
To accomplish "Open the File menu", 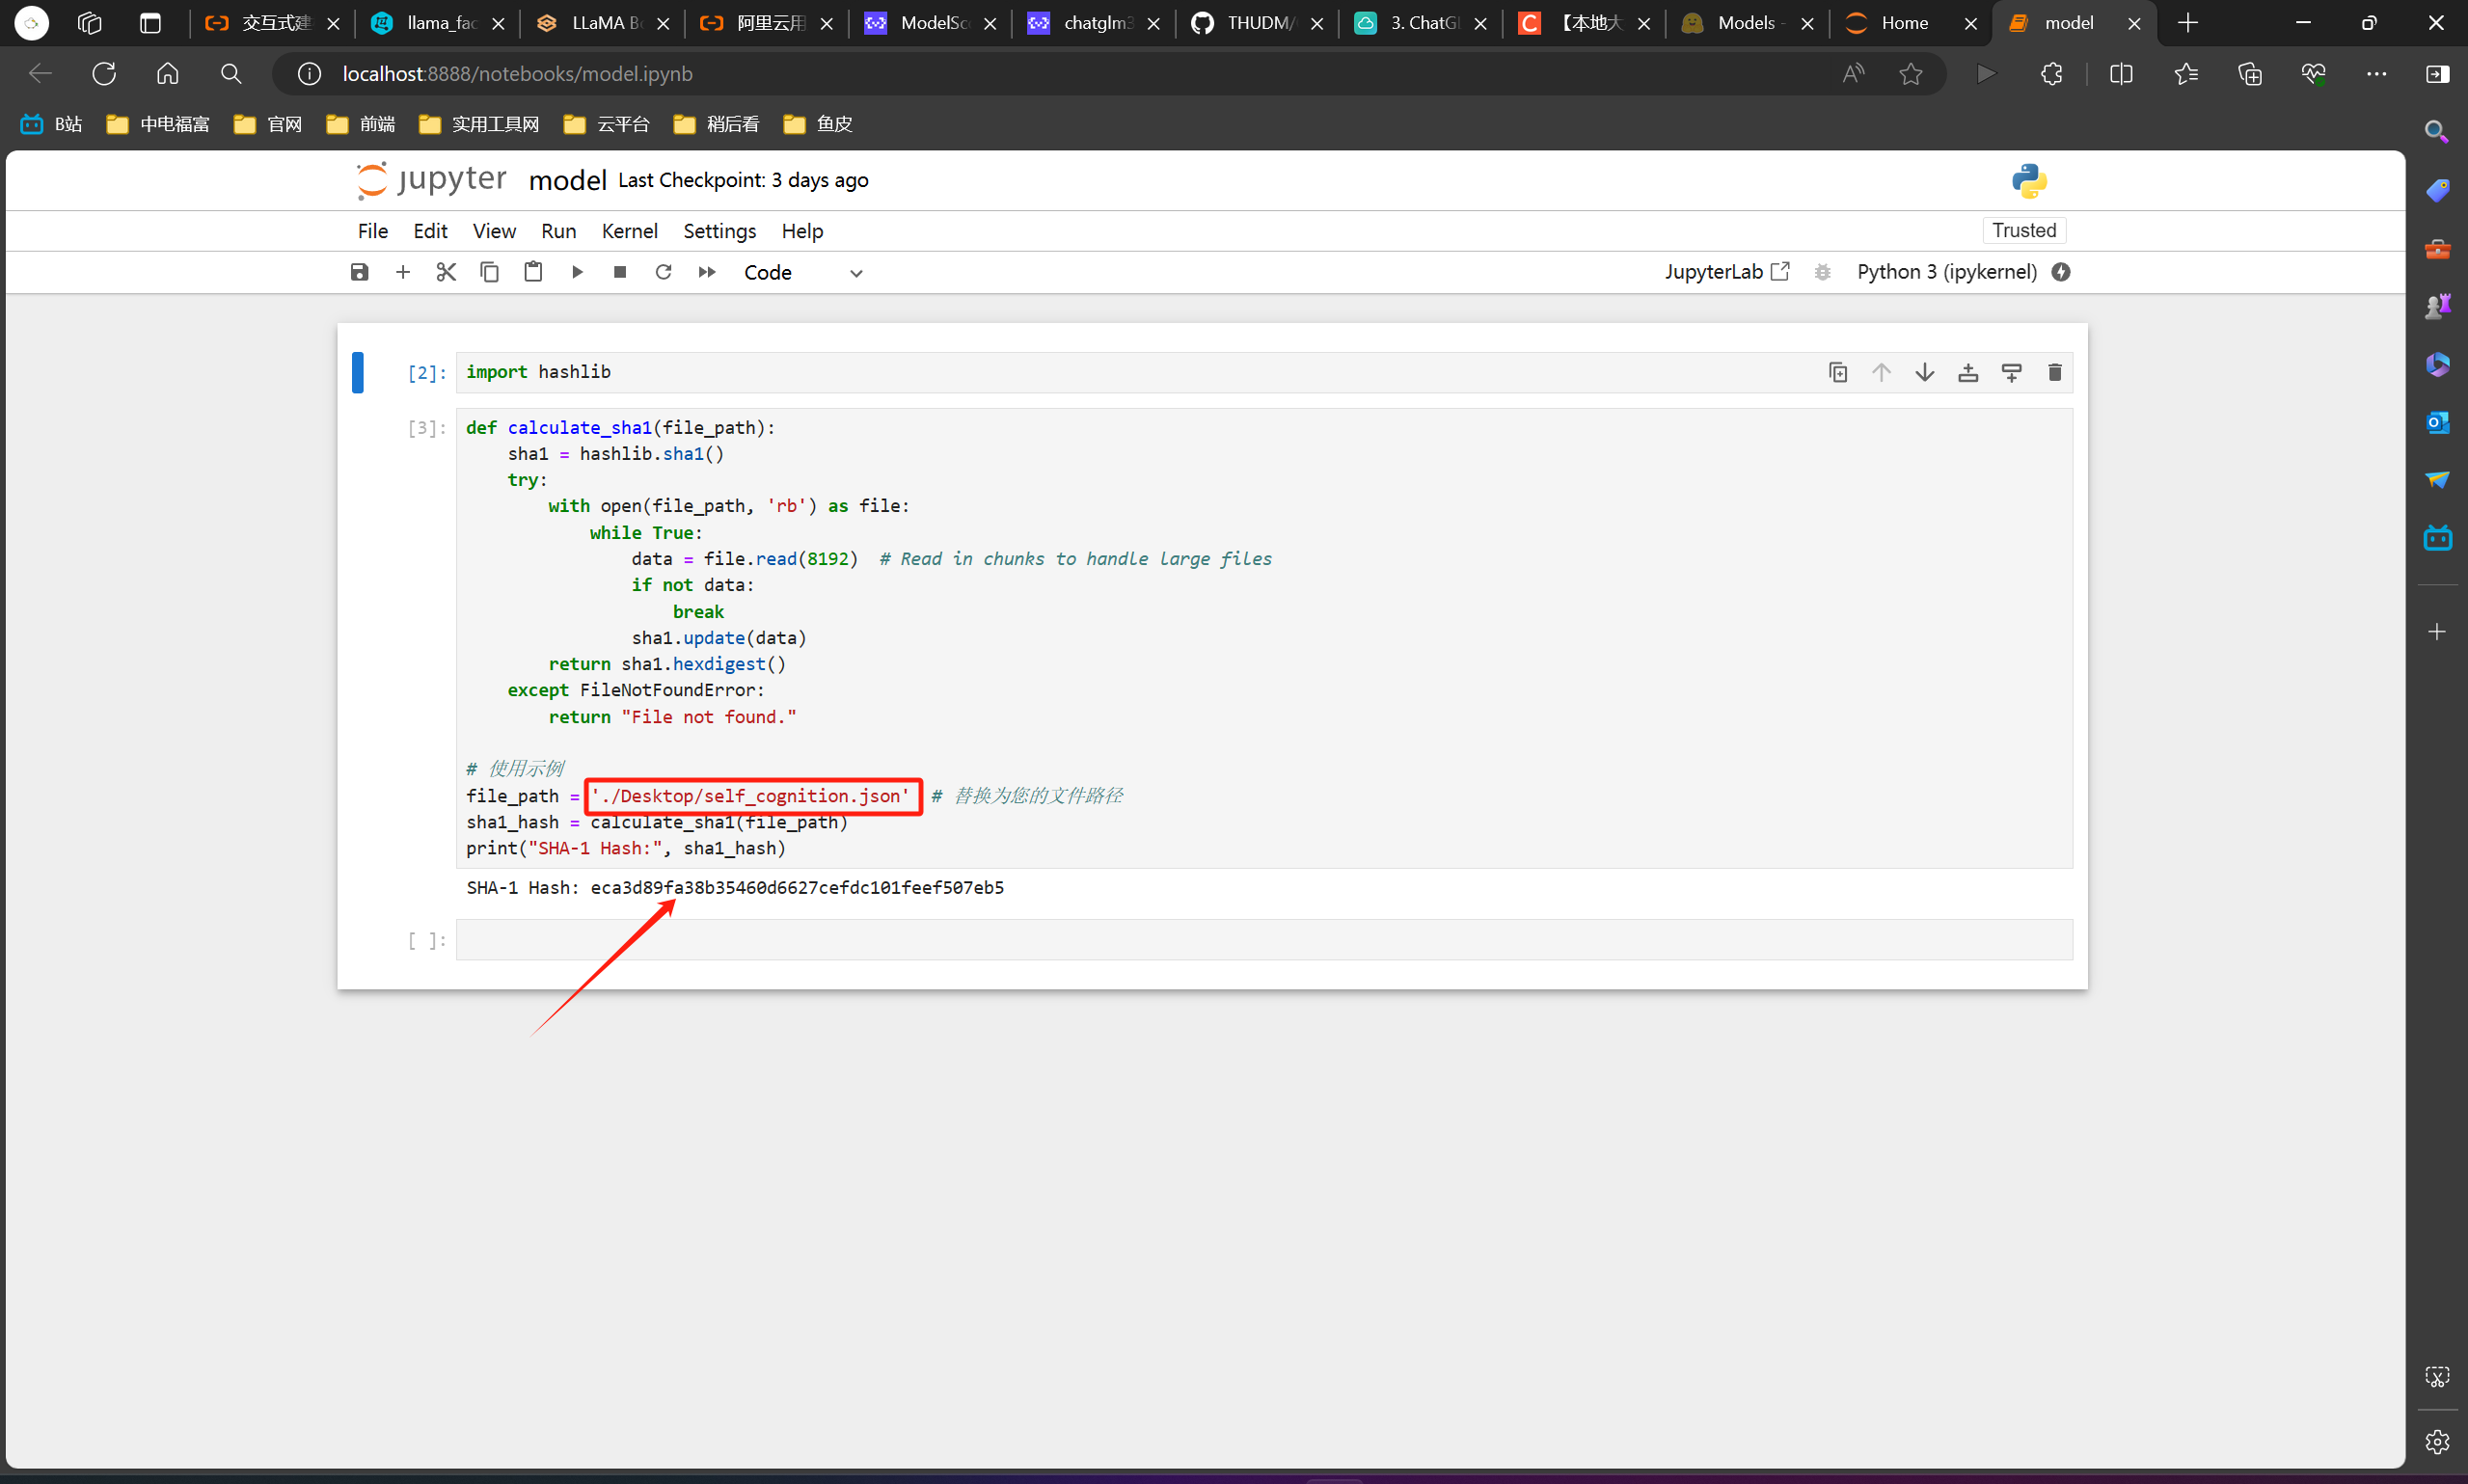I will [373, 231].
